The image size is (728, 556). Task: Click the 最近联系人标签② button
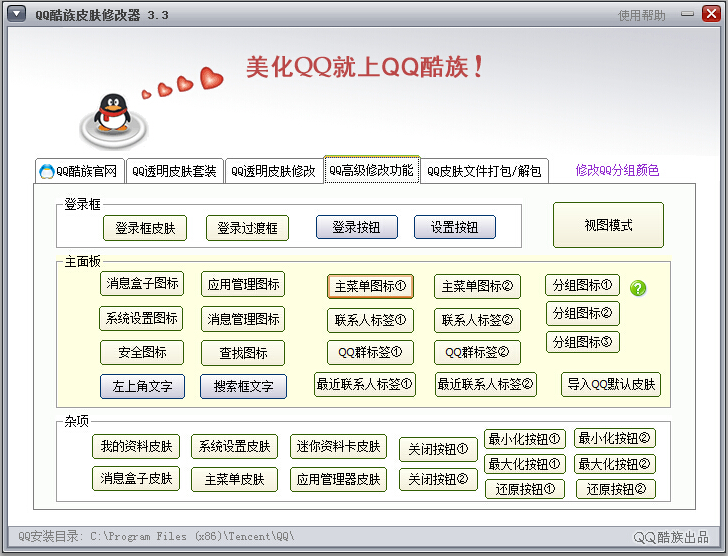coord(486,384)
